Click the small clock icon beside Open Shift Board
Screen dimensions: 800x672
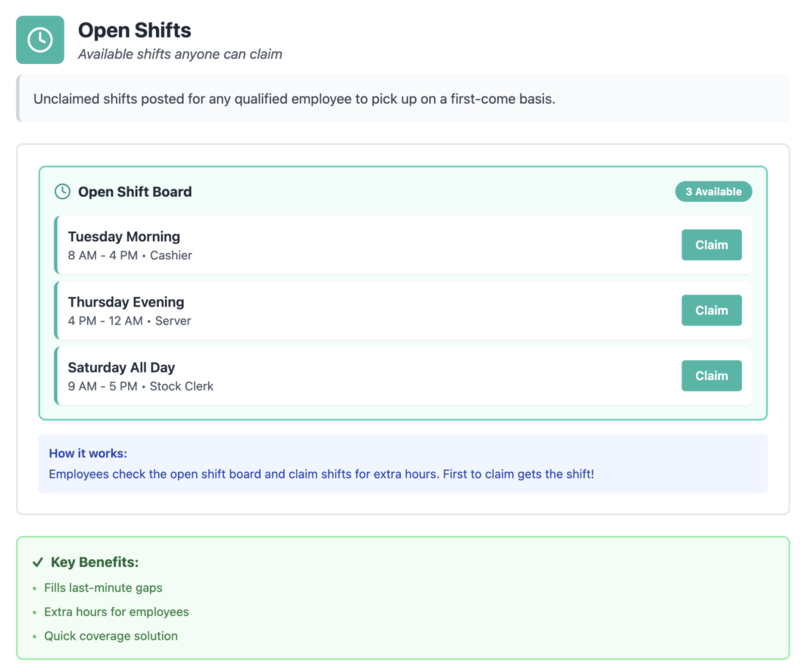click(x=62, y=191)
